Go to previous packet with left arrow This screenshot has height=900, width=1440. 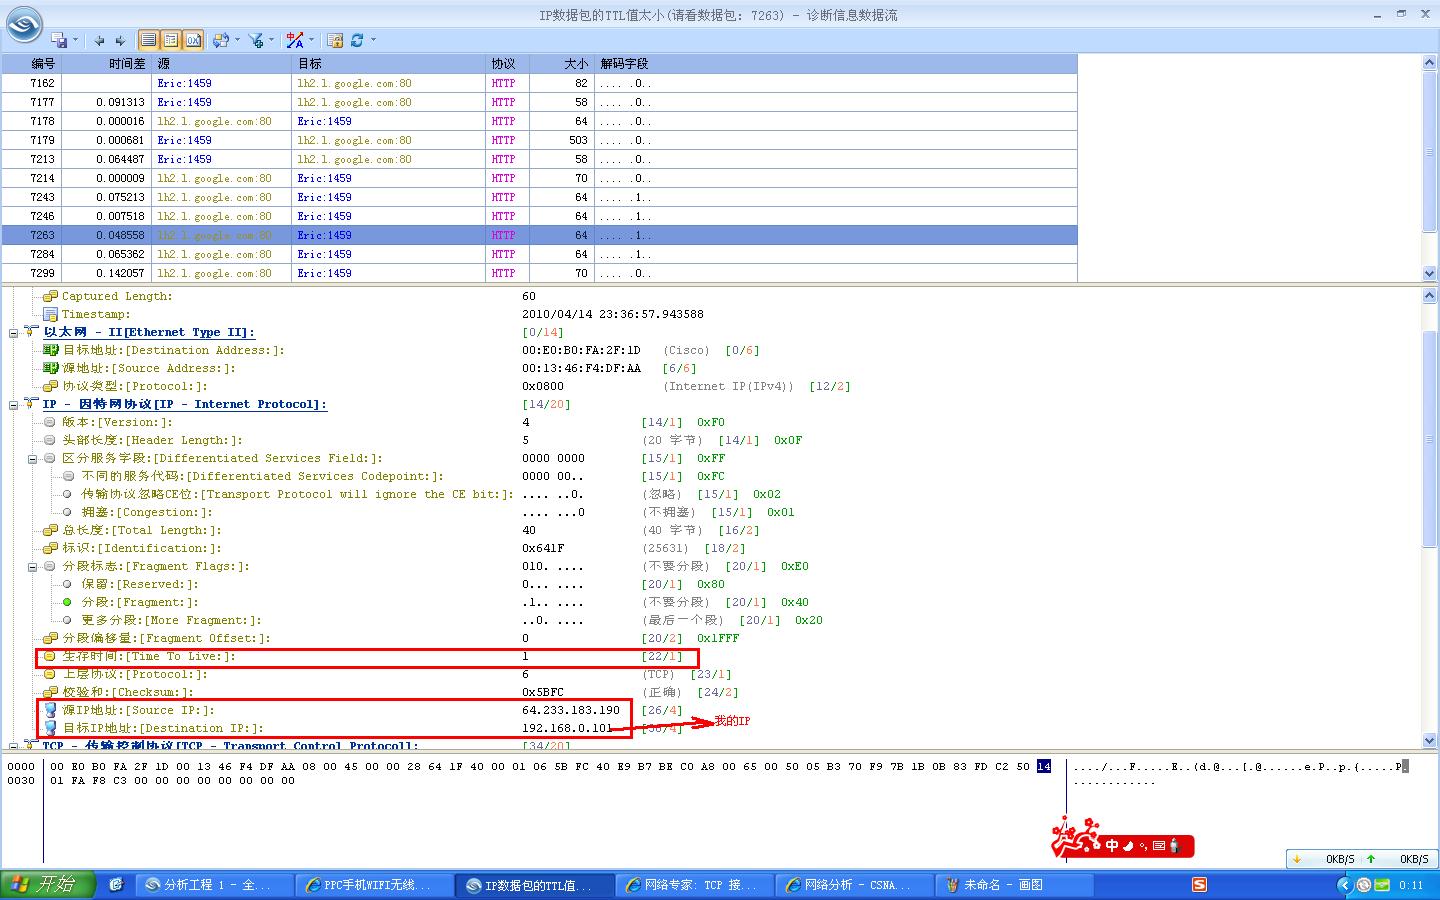point(99,40)
